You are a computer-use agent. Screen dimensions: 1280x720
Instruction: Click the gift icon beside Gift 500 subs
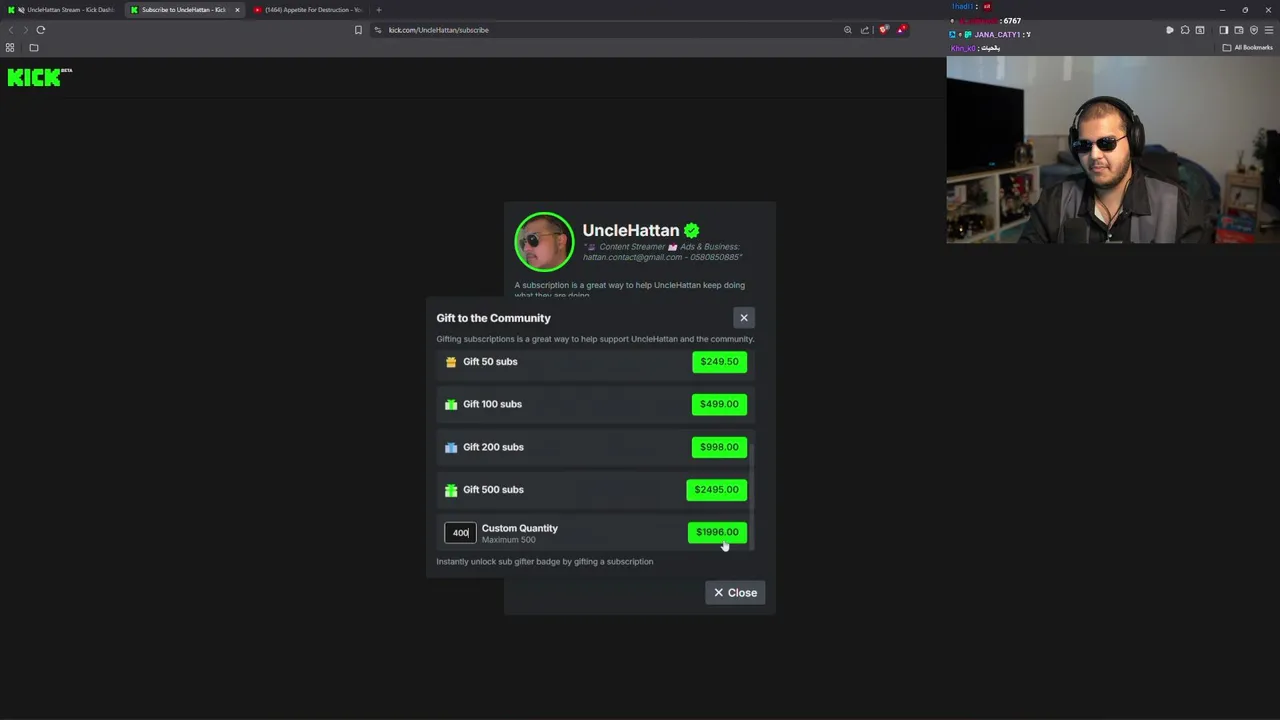tap(451, 490)
